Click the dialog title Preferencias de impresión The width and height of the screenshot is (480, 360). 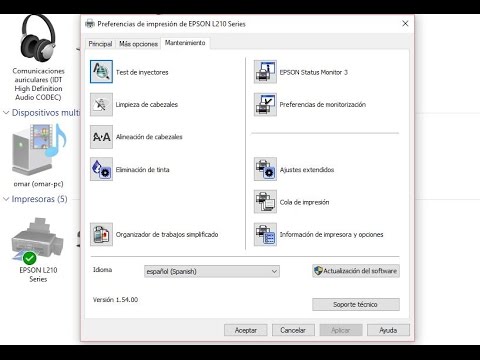click(x=171, y=24)
